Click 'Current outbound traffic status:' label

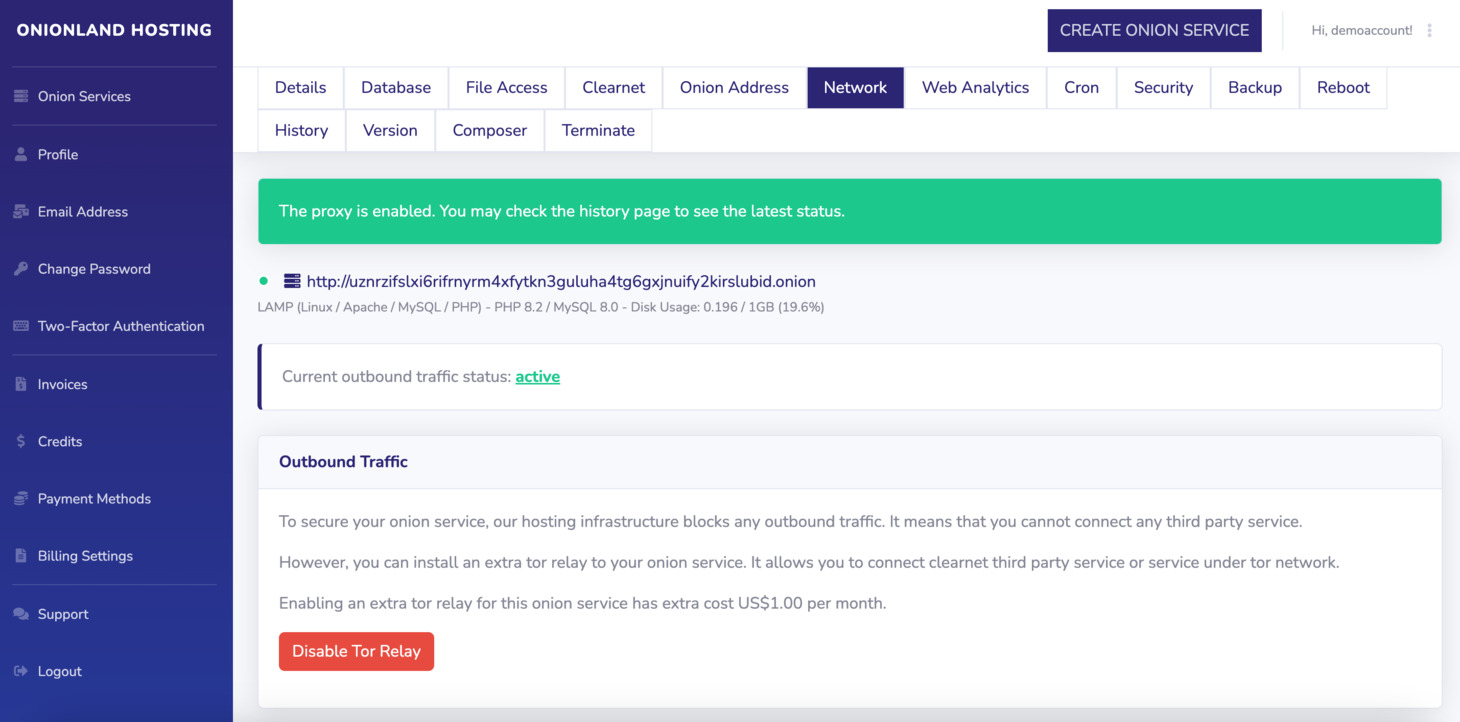(x=396, y=377)
